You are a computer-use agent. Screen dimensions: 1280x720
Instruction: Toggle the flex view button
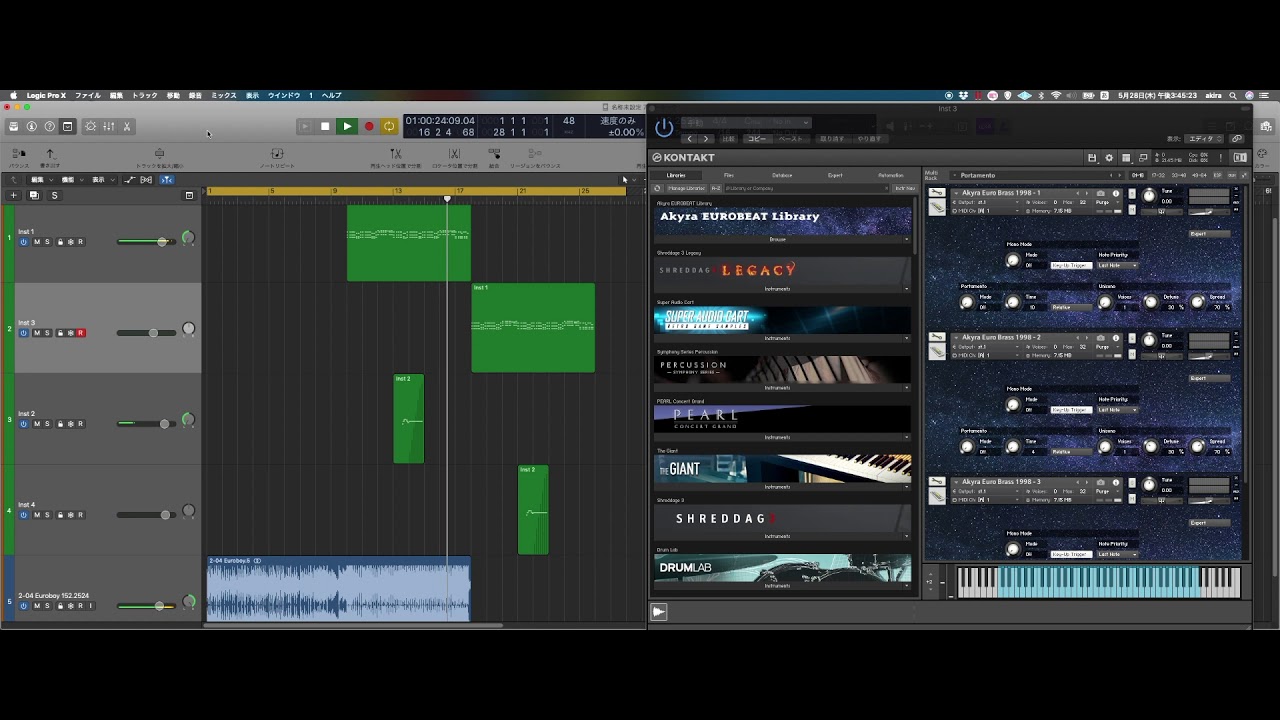147,180
